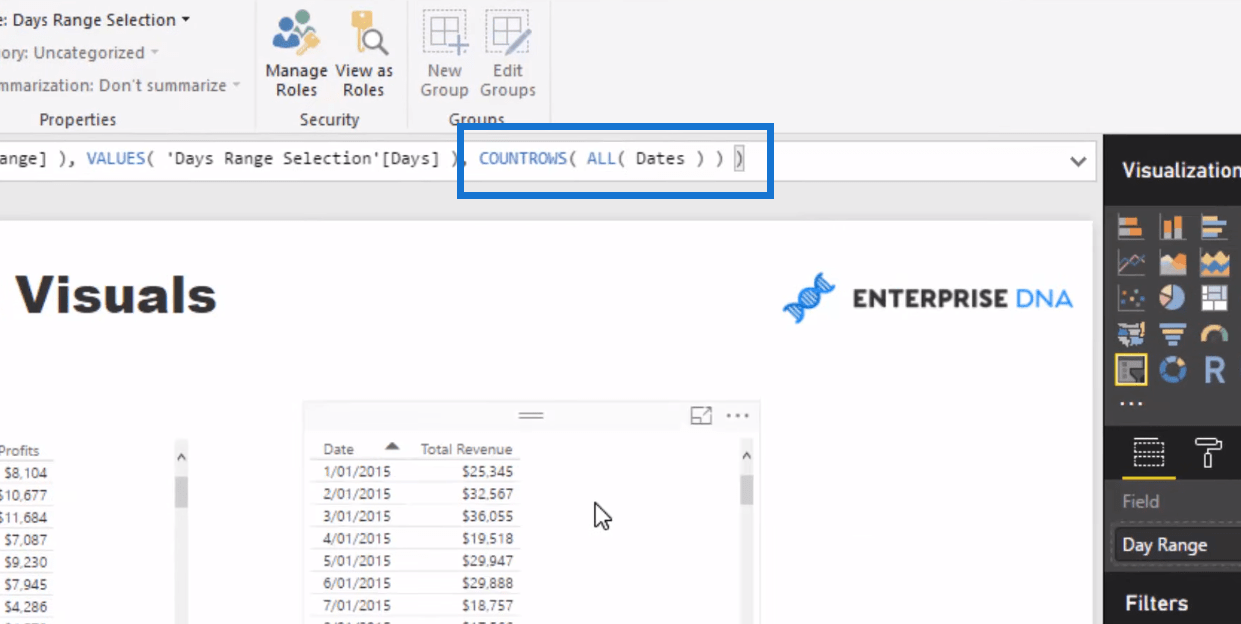Open Manage Roles in the Security group
This screenshot has height=624, width=1241.
click(296, 54)
